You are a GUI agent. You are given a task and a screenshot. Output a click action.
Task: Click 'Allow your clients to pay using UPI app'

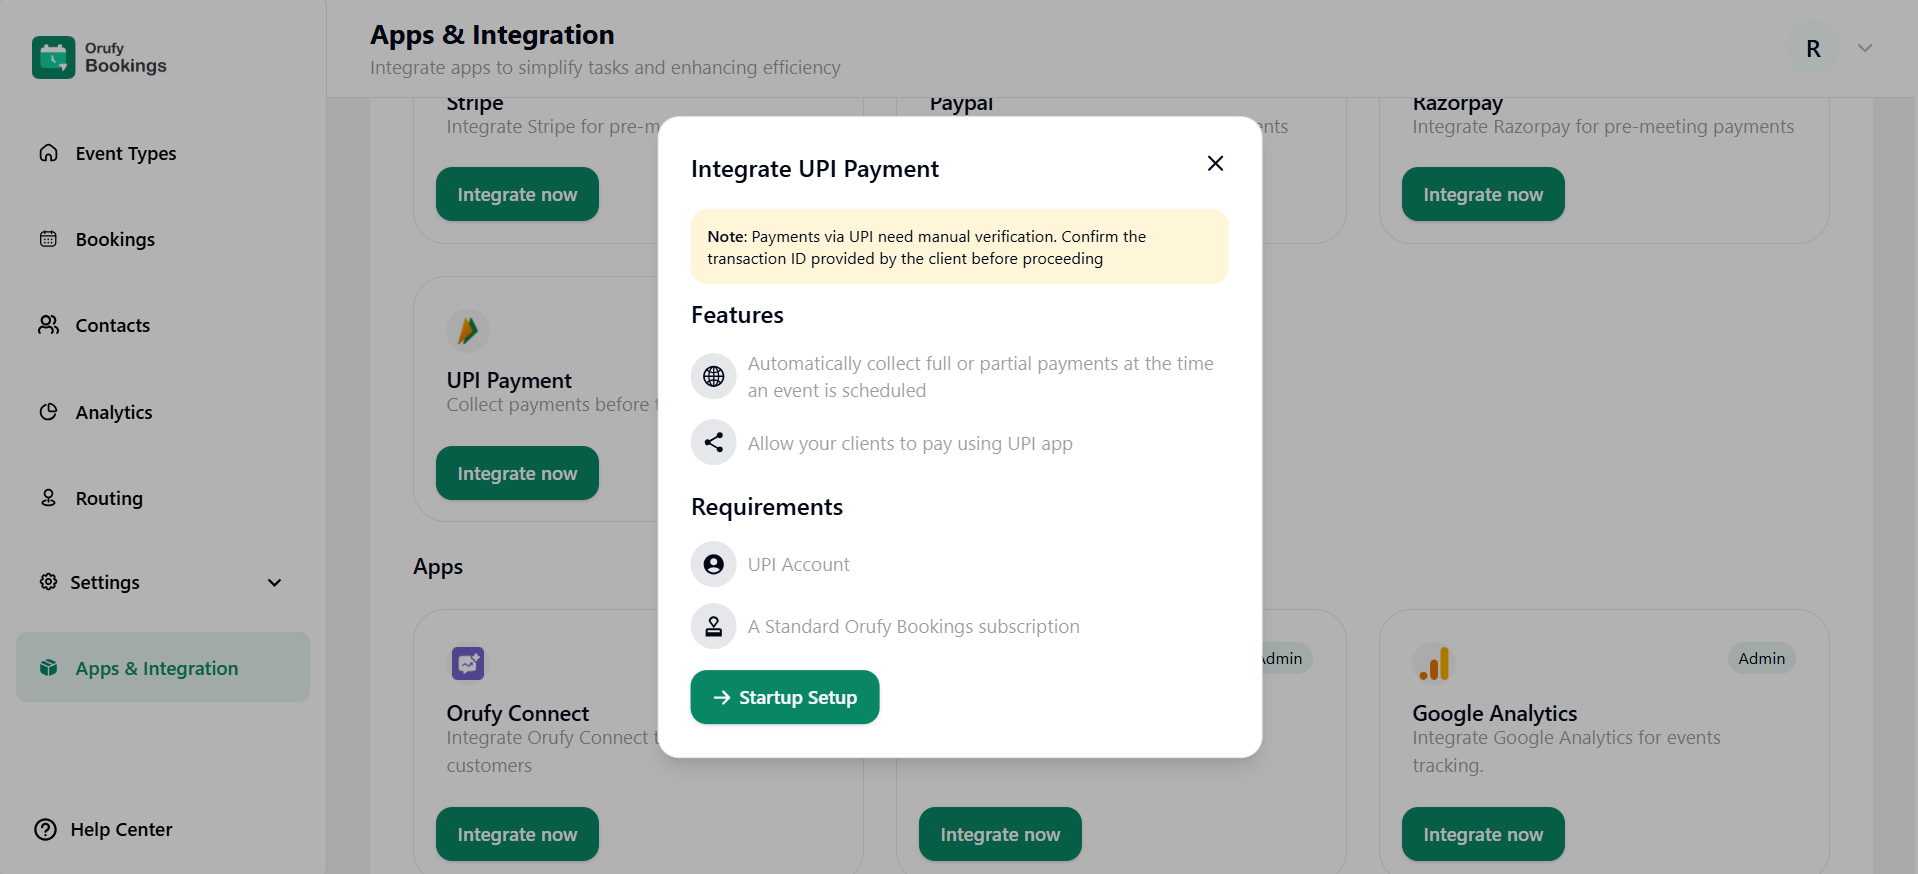pos(910,443)
